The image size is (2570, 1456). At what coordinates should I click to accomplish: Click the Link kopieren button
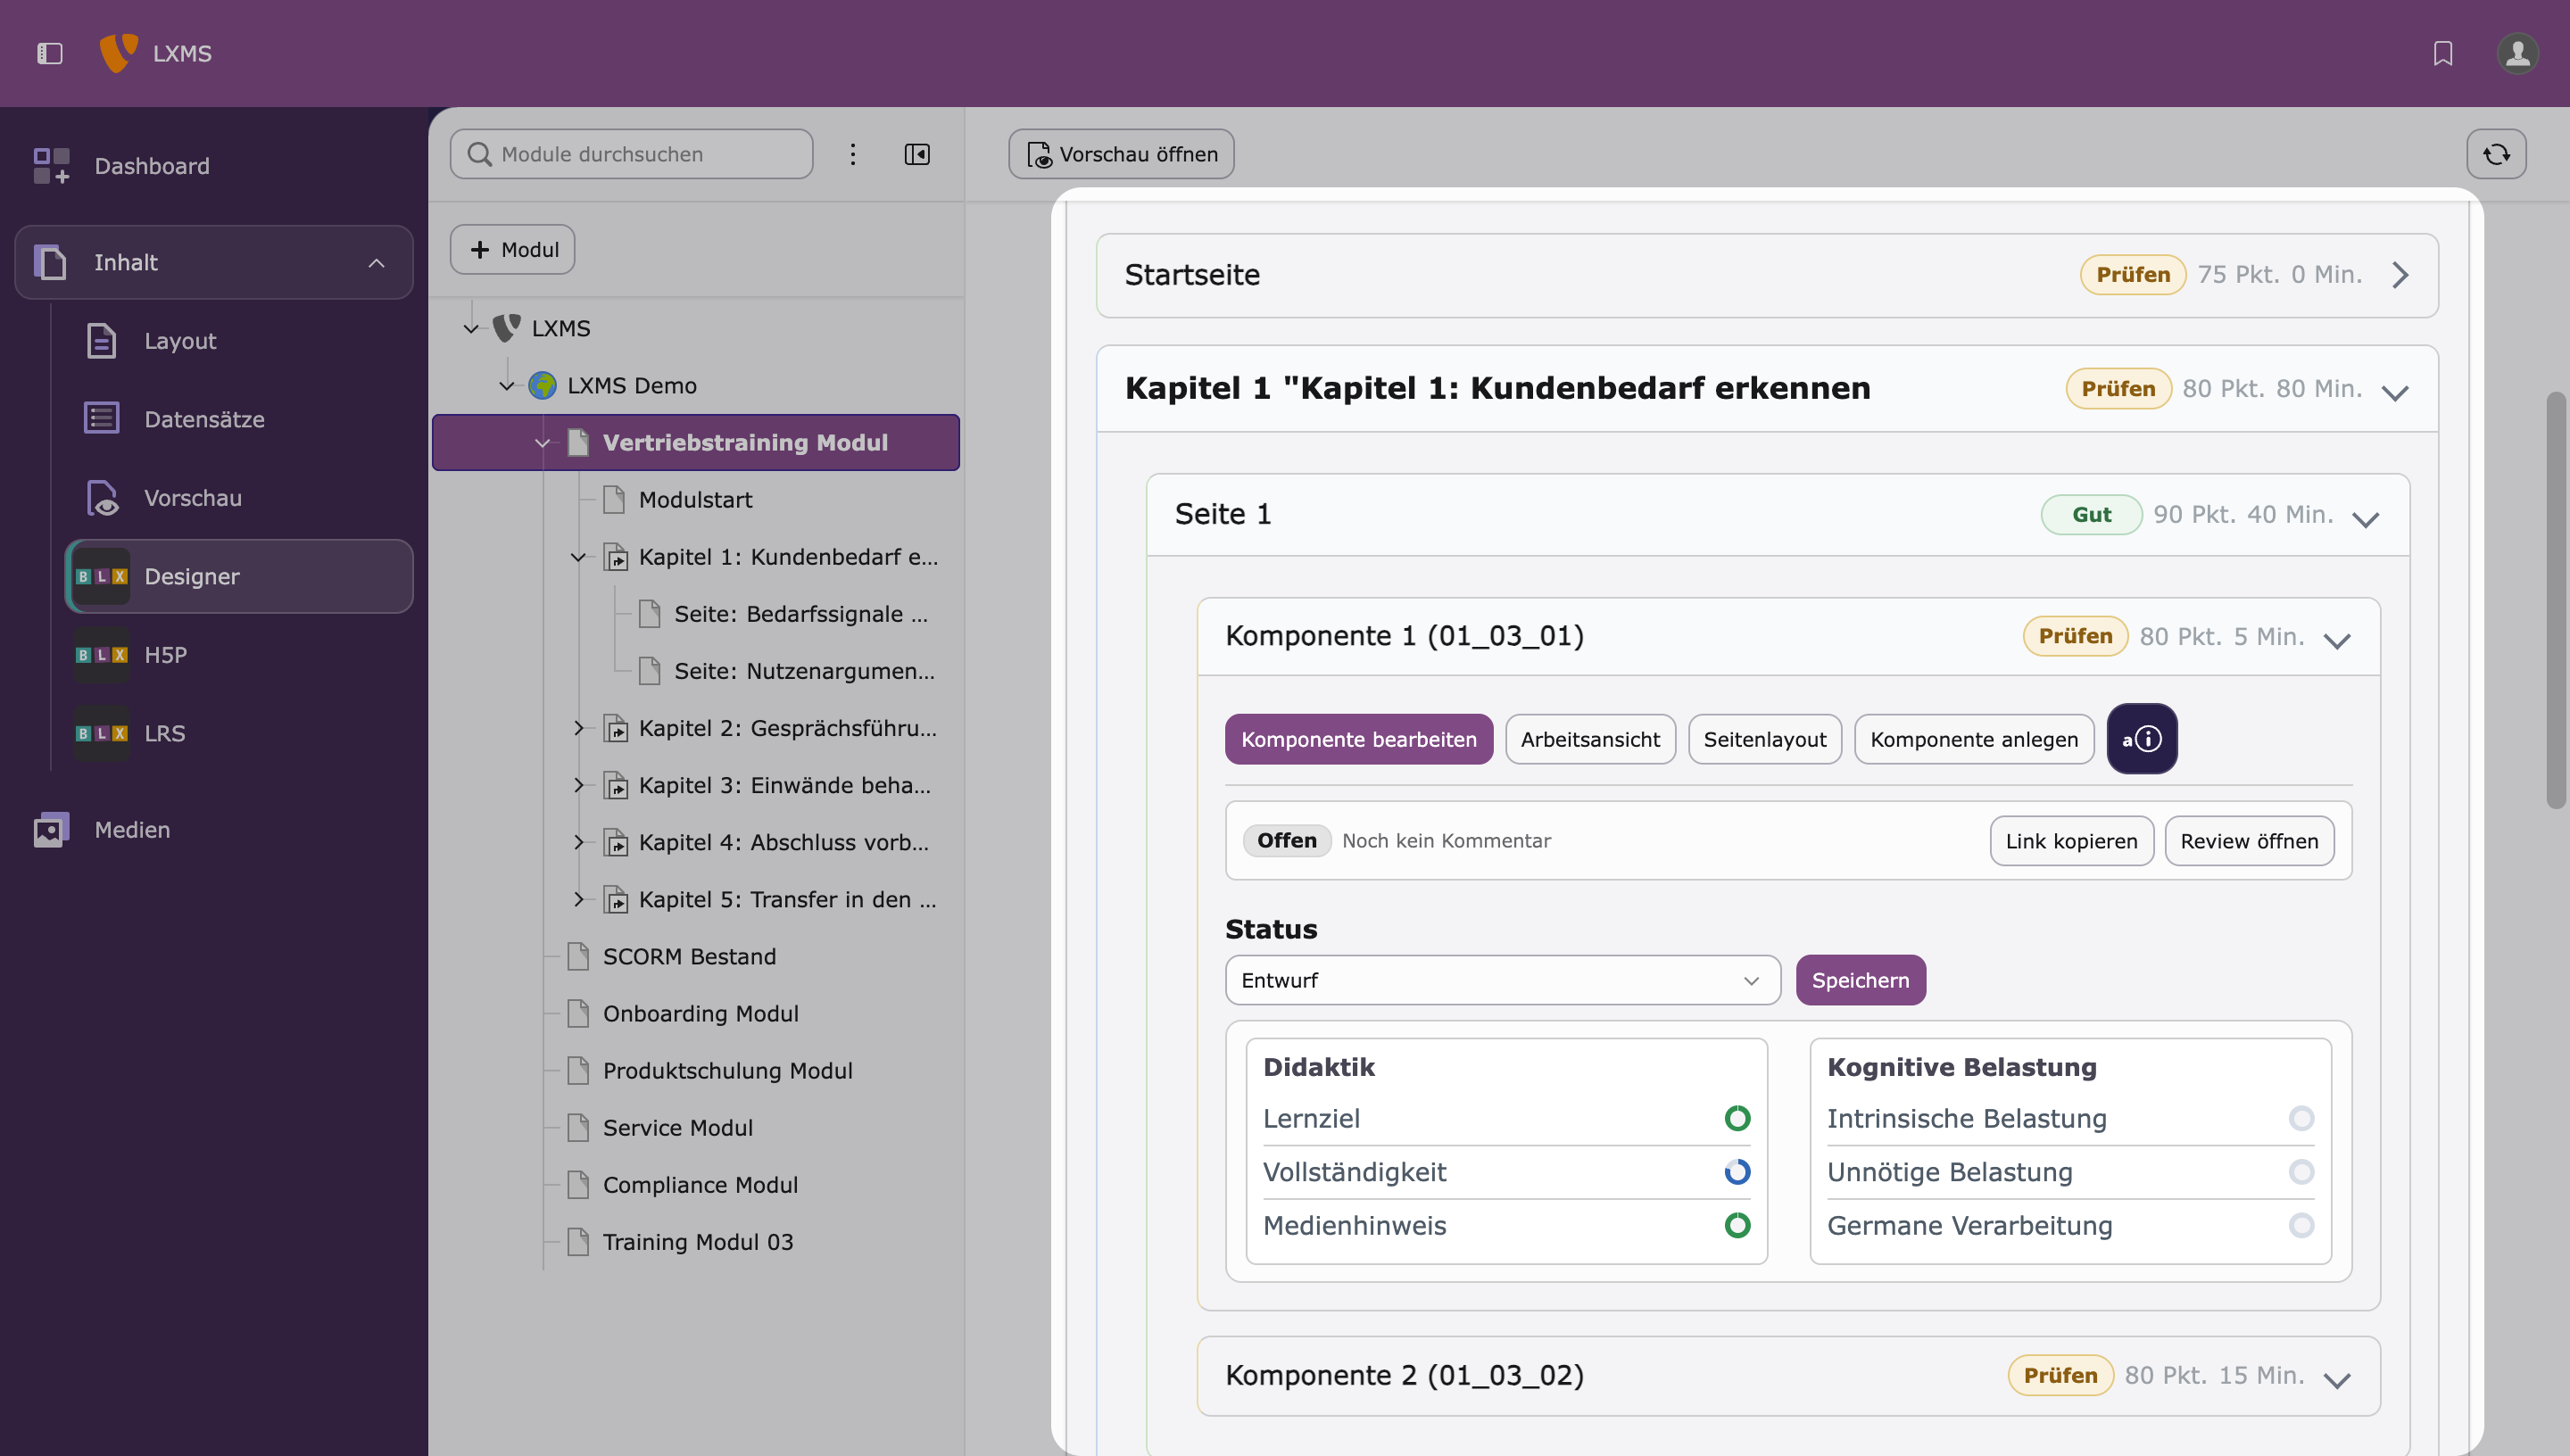(2072, 841)
